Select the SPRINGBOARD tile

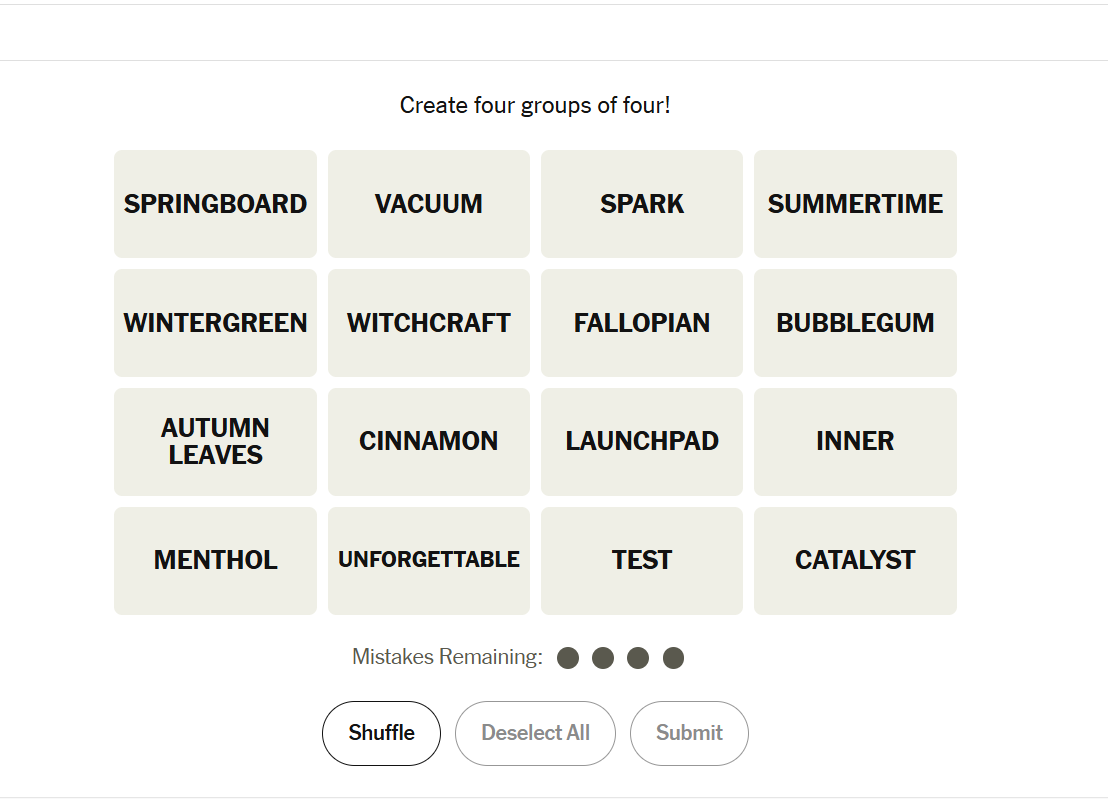point(215,204)
